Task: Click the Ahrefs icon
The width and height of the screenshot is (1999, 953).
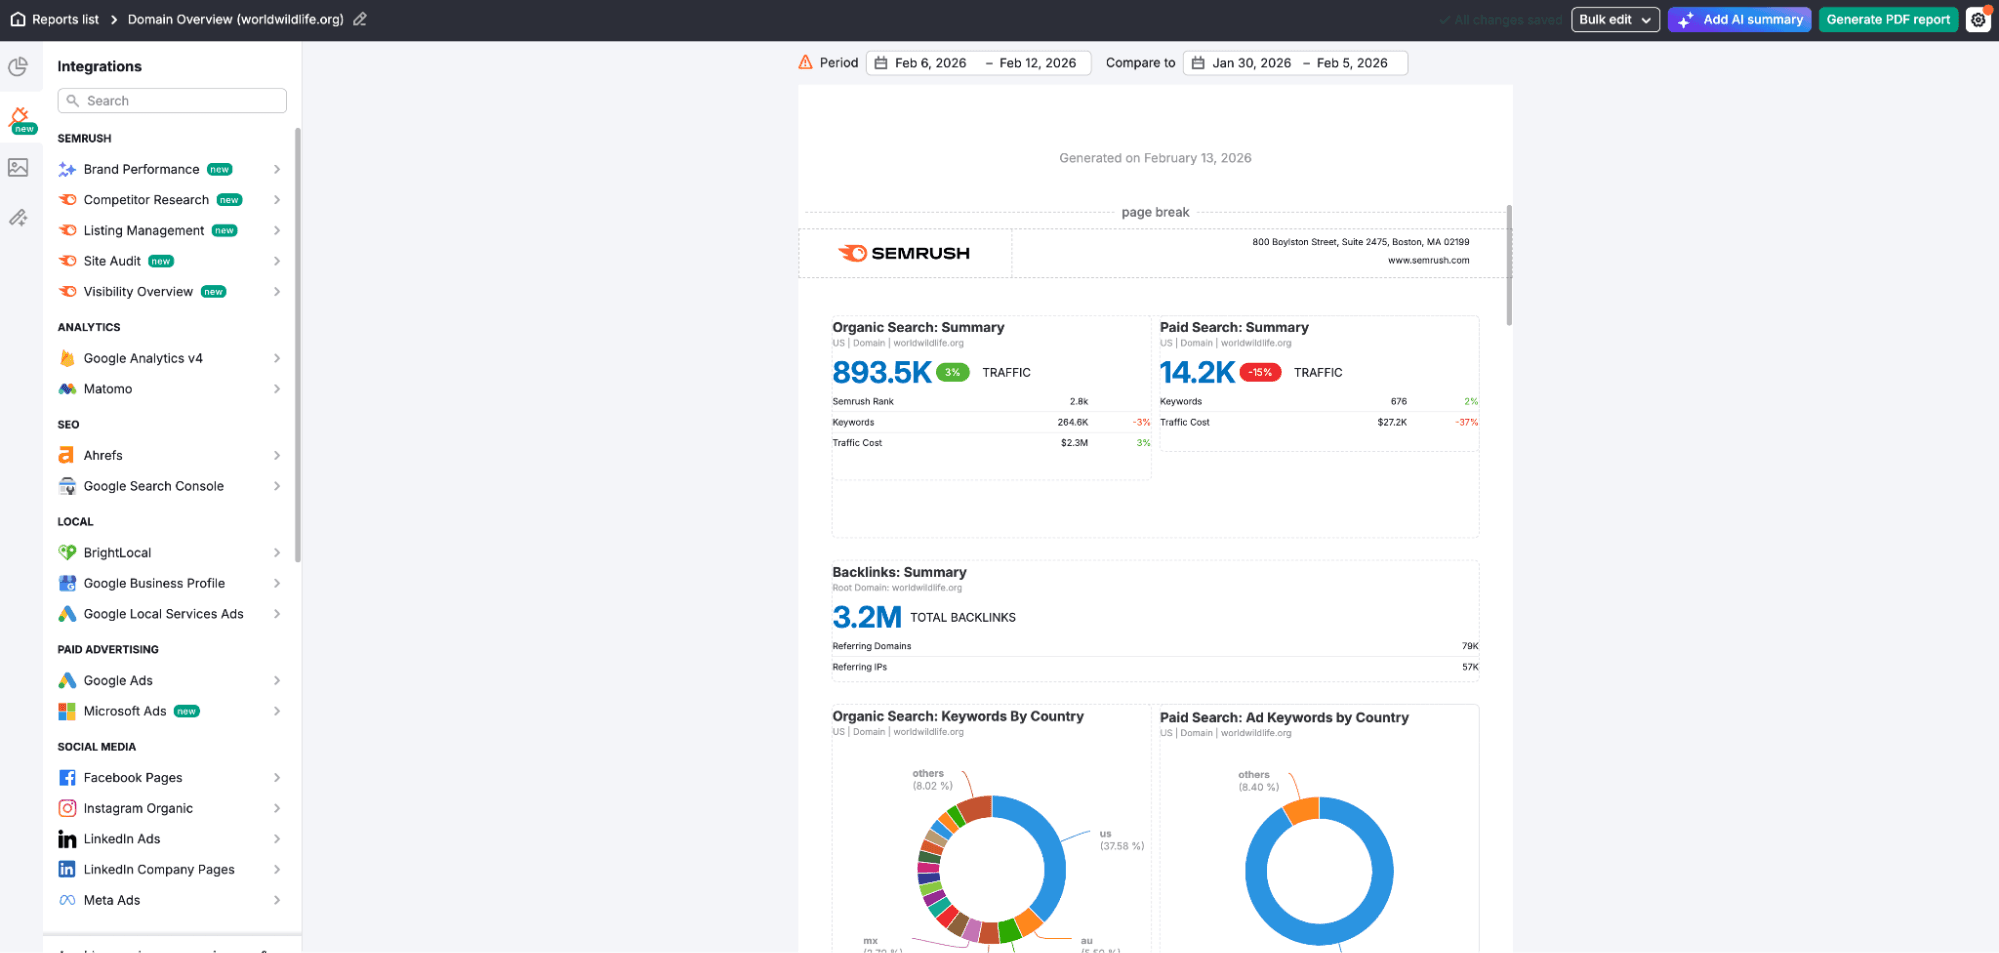Action: click(67, 455)
